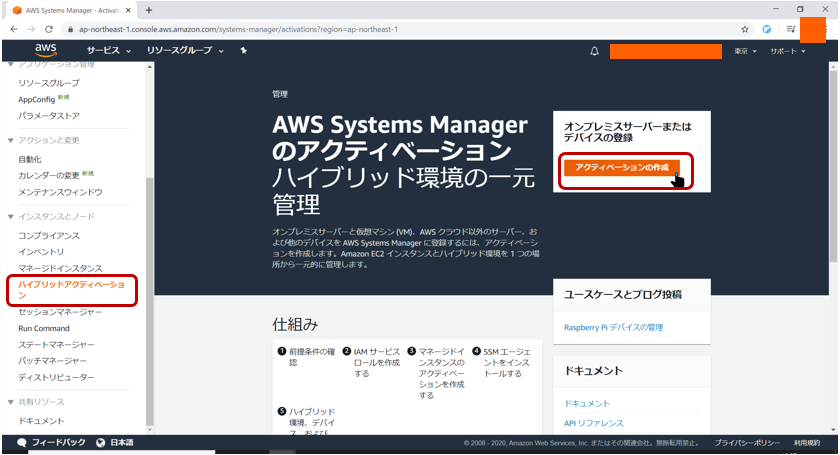Collapse the 共有リソース section

coord(11,402)
